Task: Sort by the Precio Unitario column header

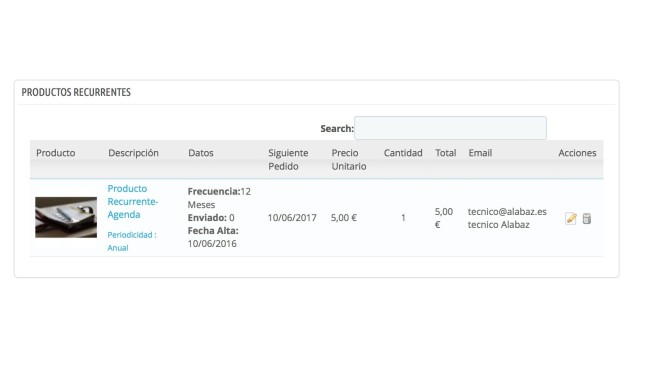Action: (x=349, y=160)
